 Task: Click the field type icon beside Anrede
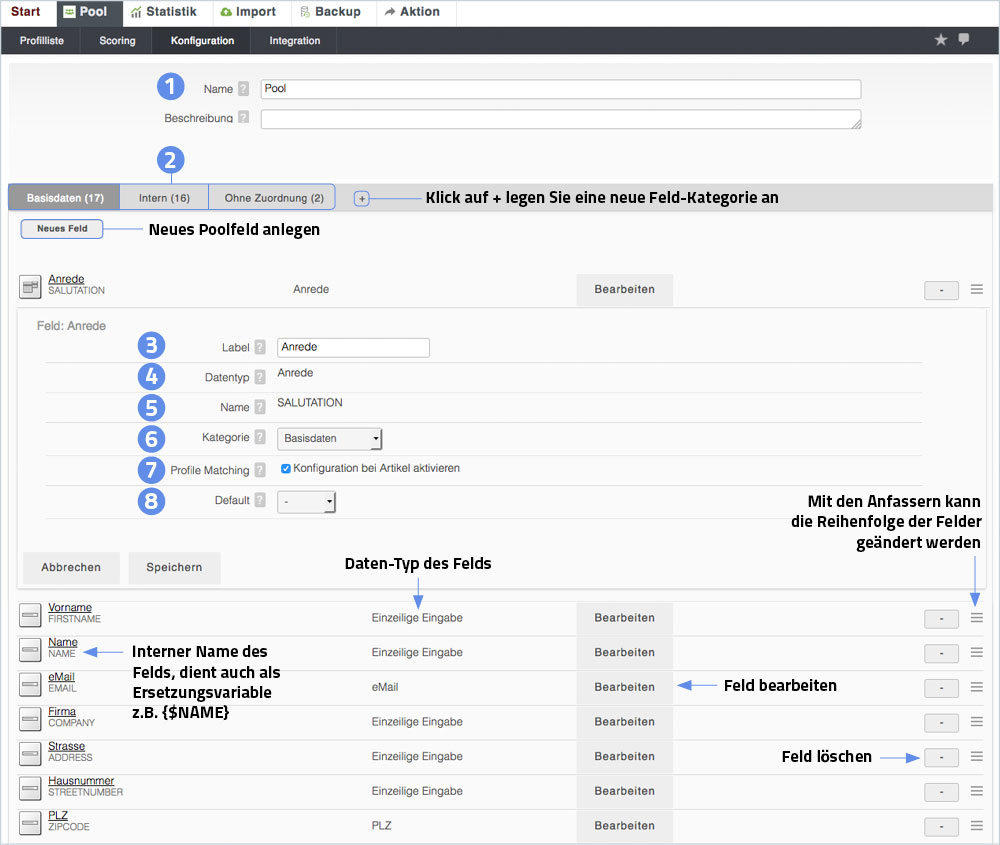coord(31,288)
